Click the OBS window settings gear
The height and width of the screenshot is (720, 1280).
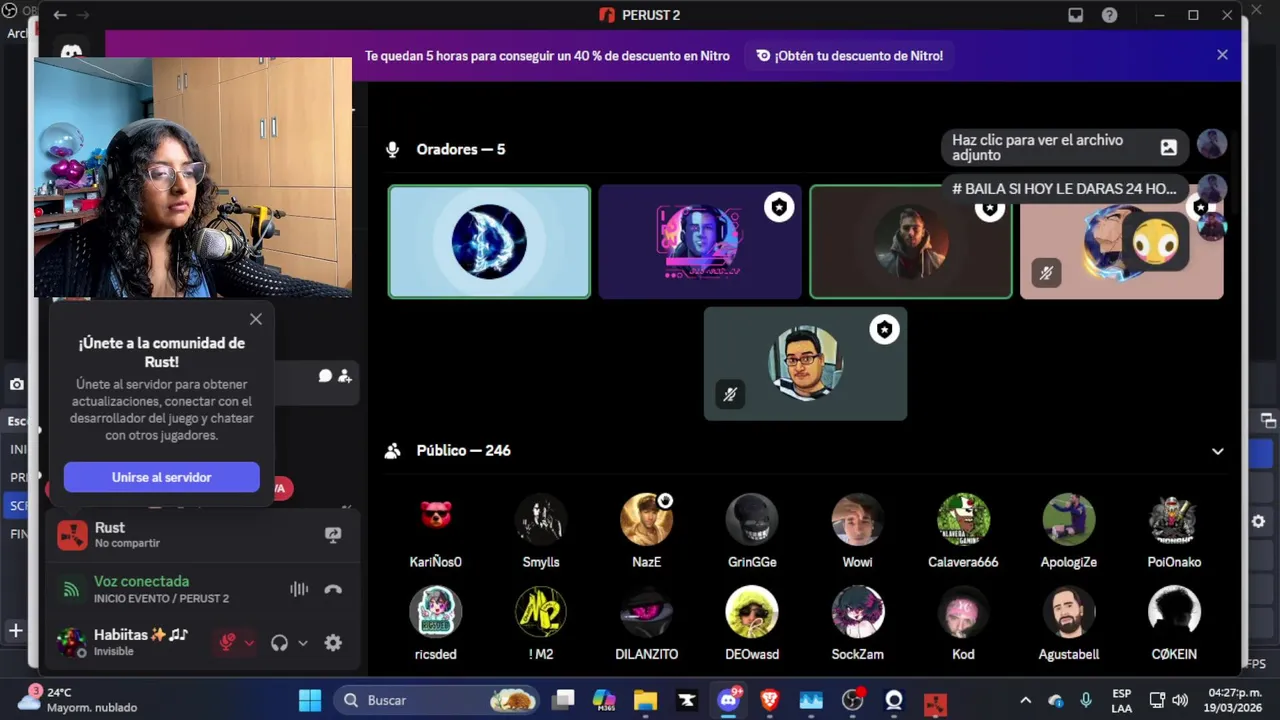[1258, 521]
